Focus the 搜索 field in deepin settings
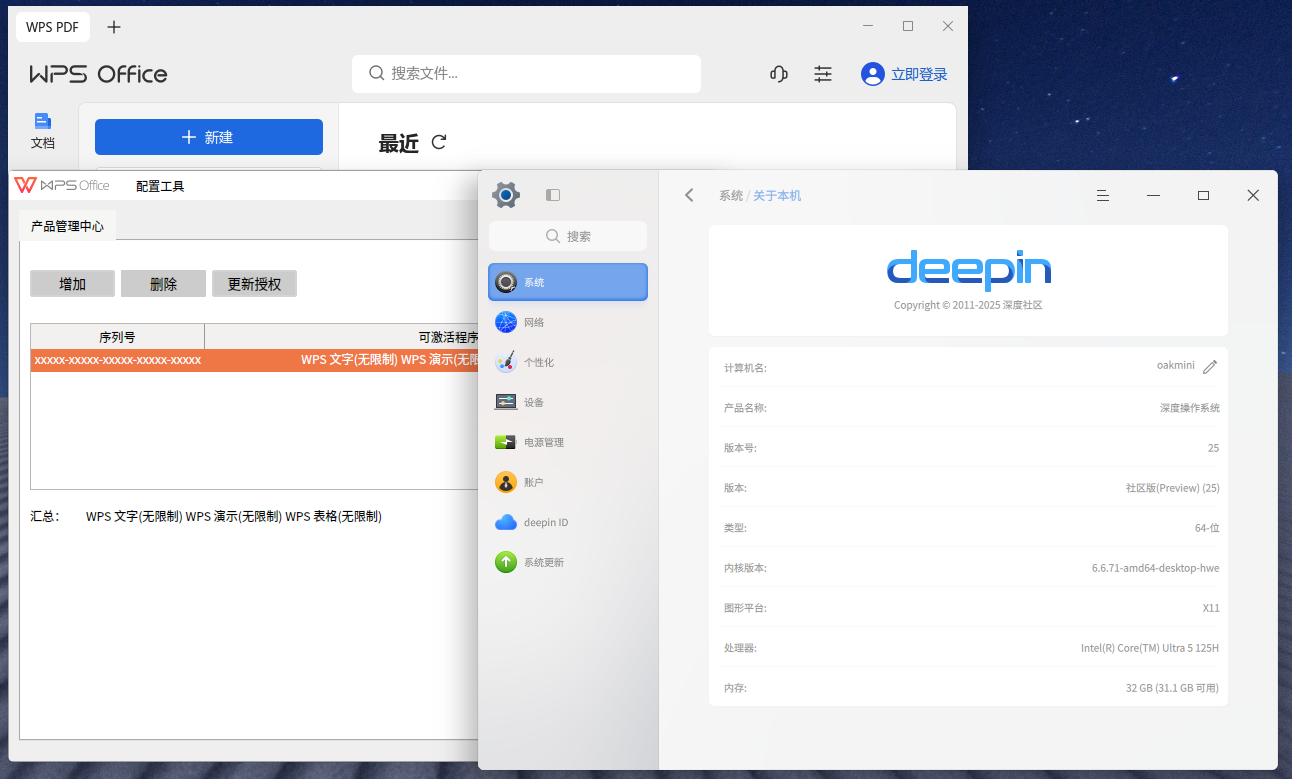This screenshot has width=1292, height=779. (568, 236)
